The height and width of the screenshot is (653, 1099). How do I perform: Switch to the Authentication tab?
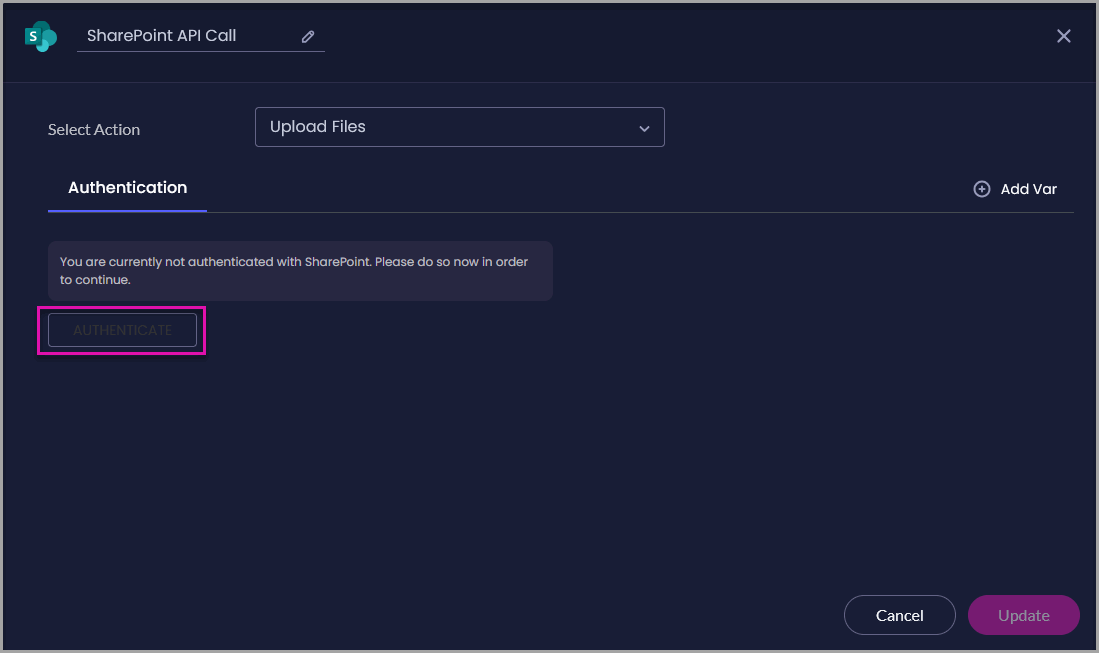coord(128,188)
